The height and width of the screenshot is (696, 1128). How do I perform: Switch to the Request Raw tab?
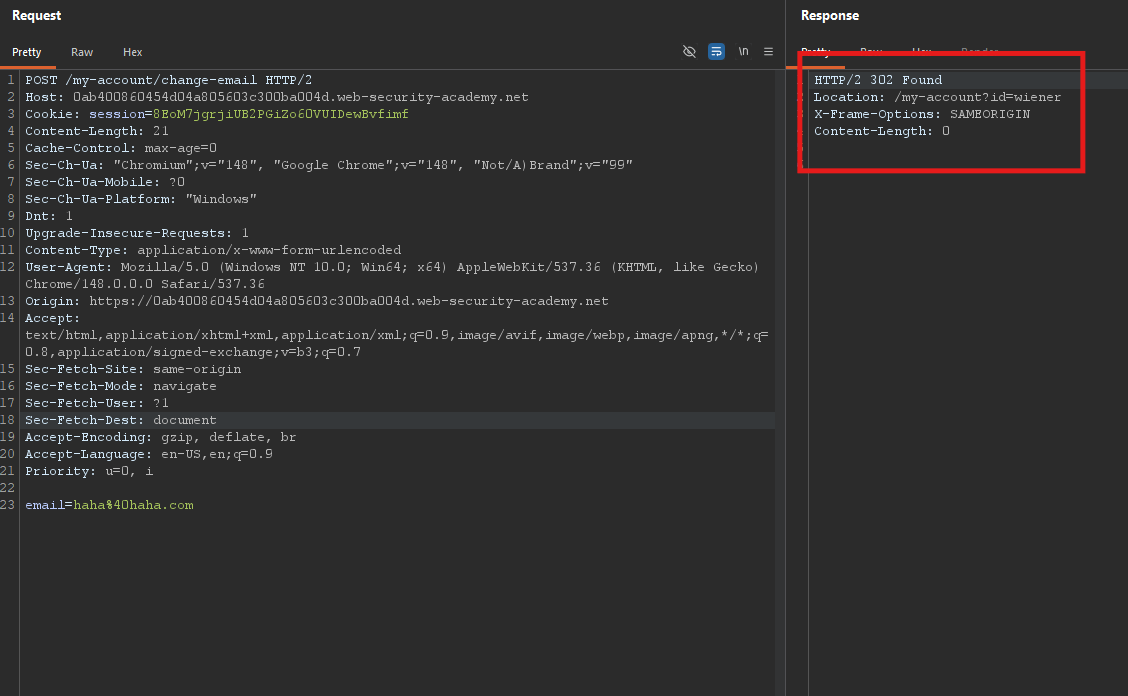82,53
